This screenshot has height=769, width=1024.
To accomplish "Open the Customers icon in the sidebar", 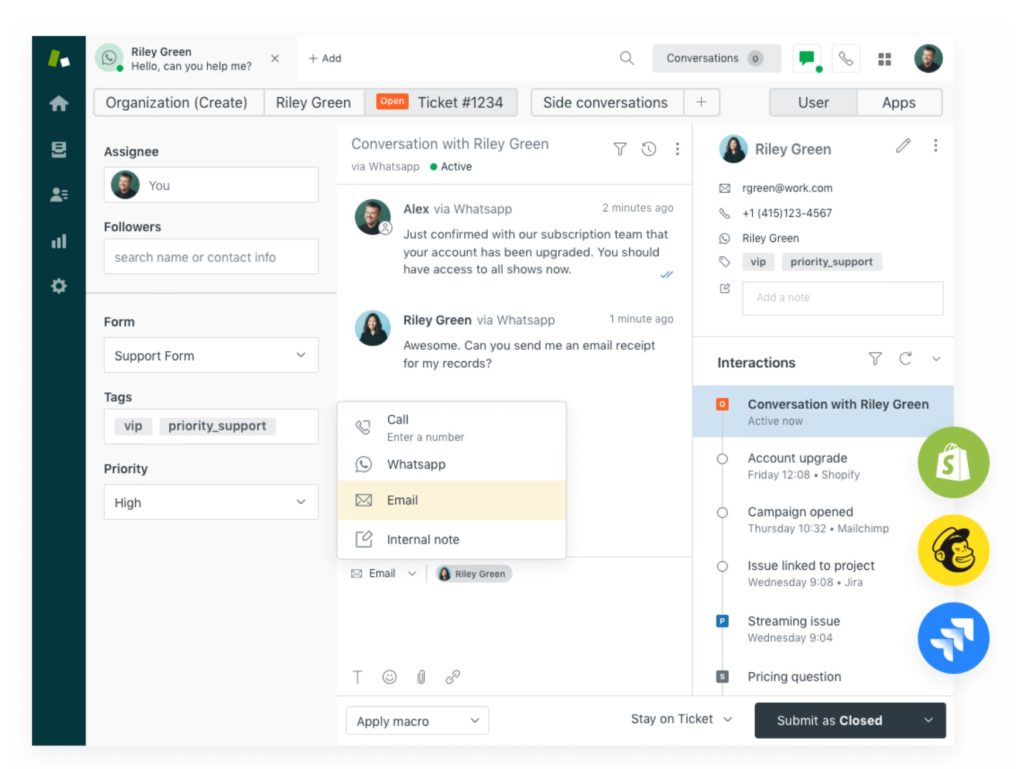I will click(x=57, y=196).
